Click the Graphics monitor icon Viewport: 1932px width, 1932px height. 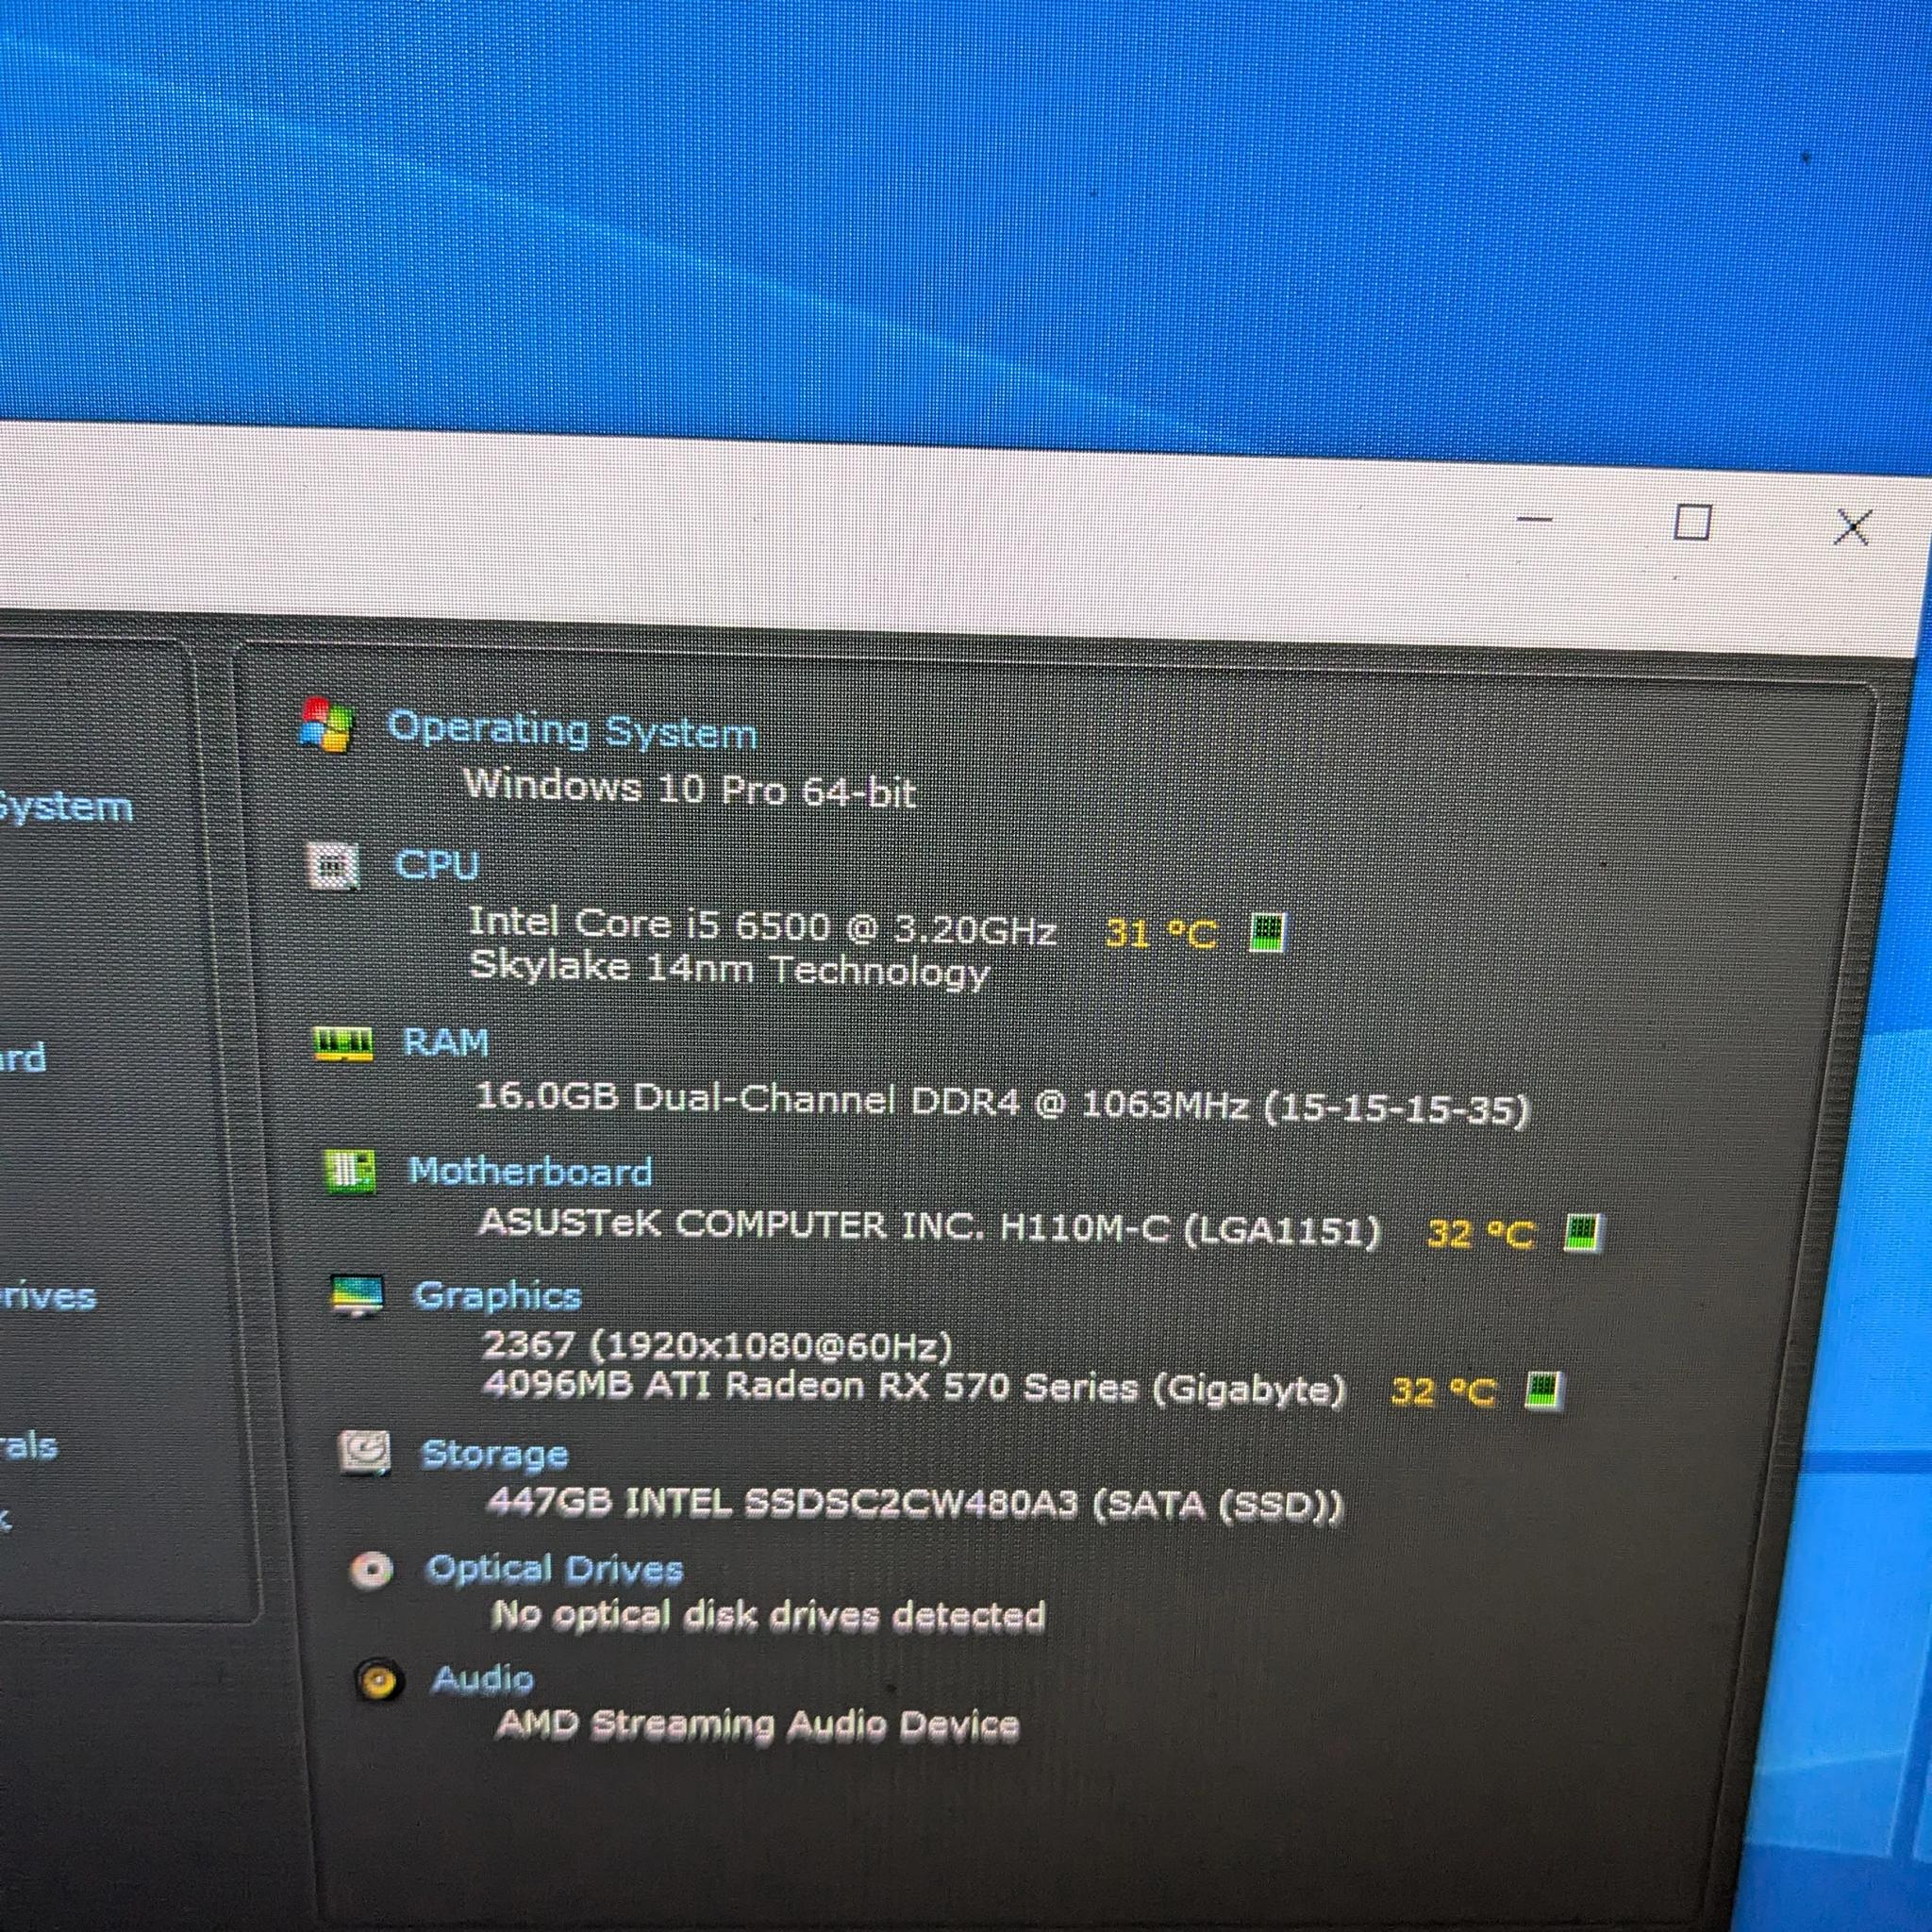357,1296
